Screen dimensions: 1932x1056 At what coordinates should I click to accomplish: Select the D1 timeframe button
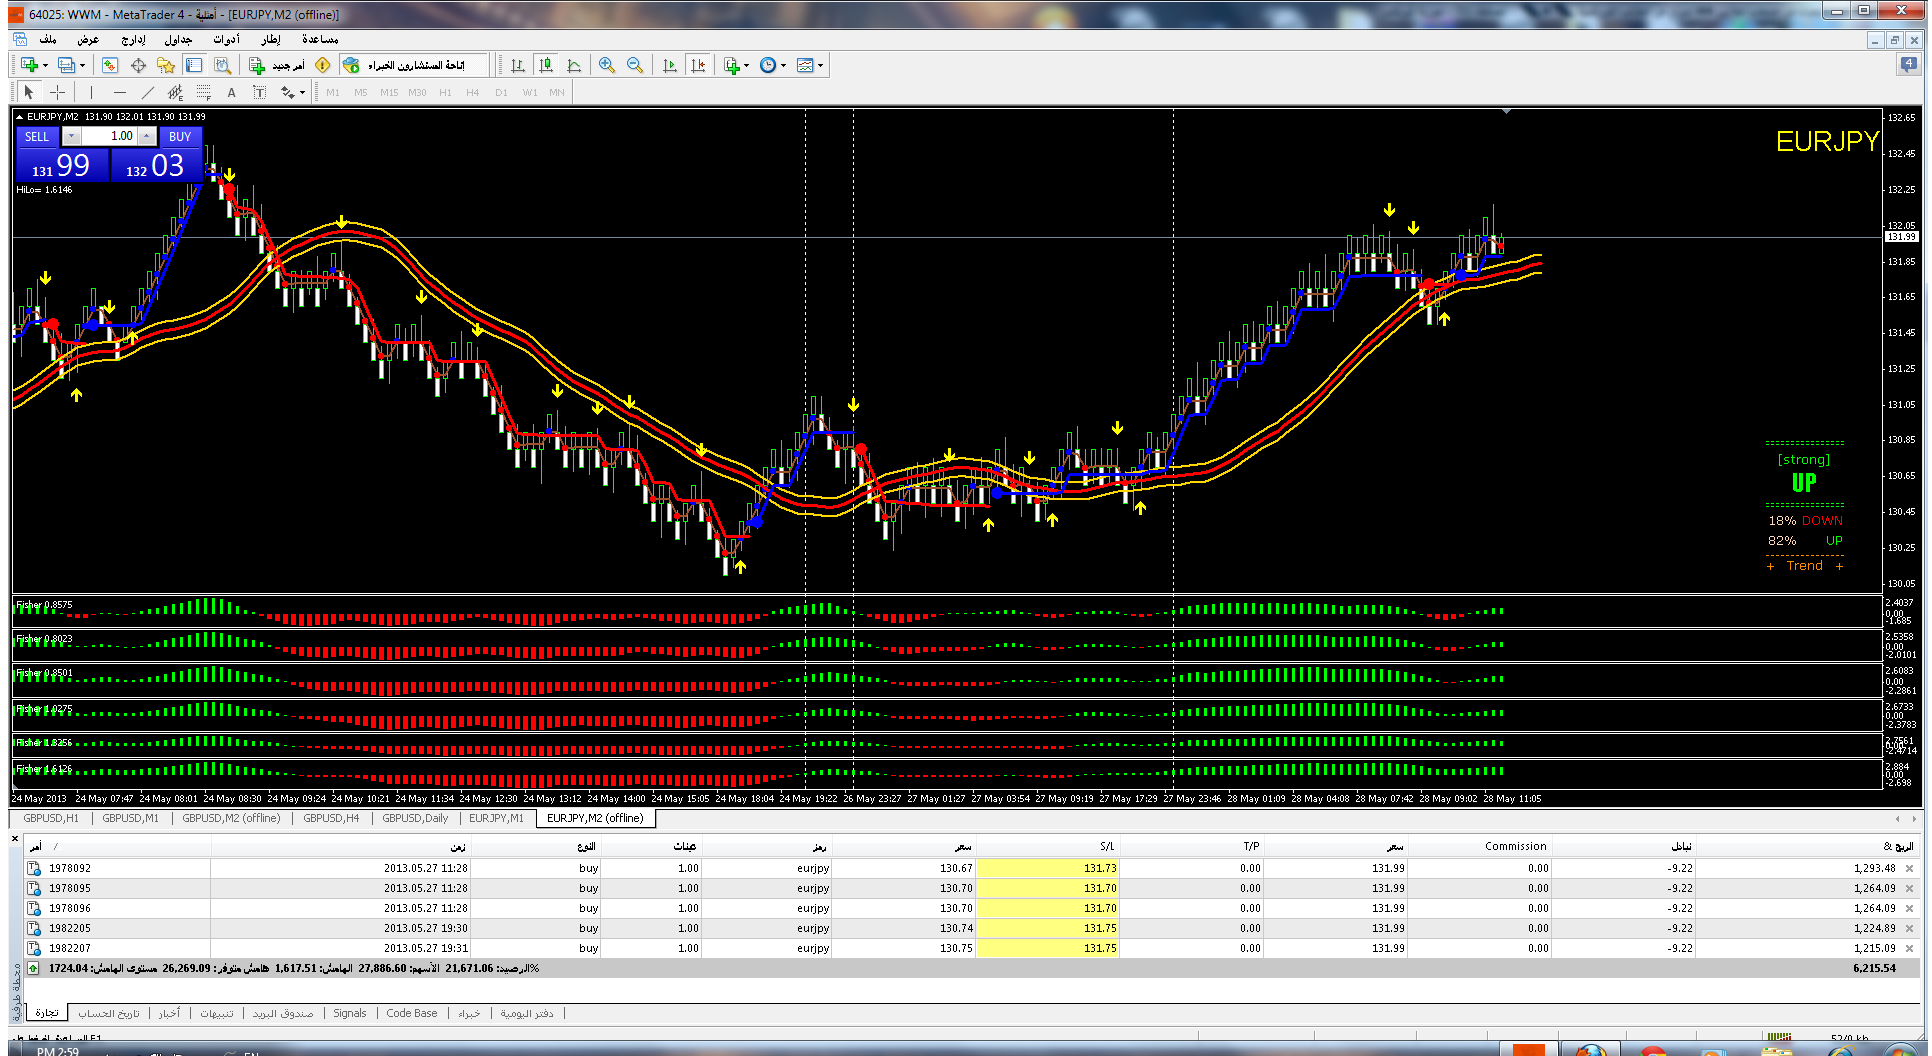[501, 92]
